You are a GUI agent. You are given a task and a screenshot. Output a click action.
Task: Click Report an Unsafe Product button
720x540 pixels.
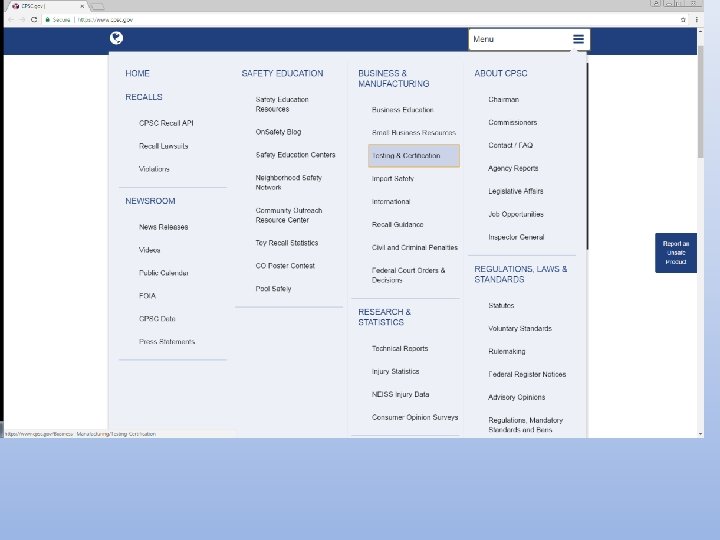pos(675,253)
